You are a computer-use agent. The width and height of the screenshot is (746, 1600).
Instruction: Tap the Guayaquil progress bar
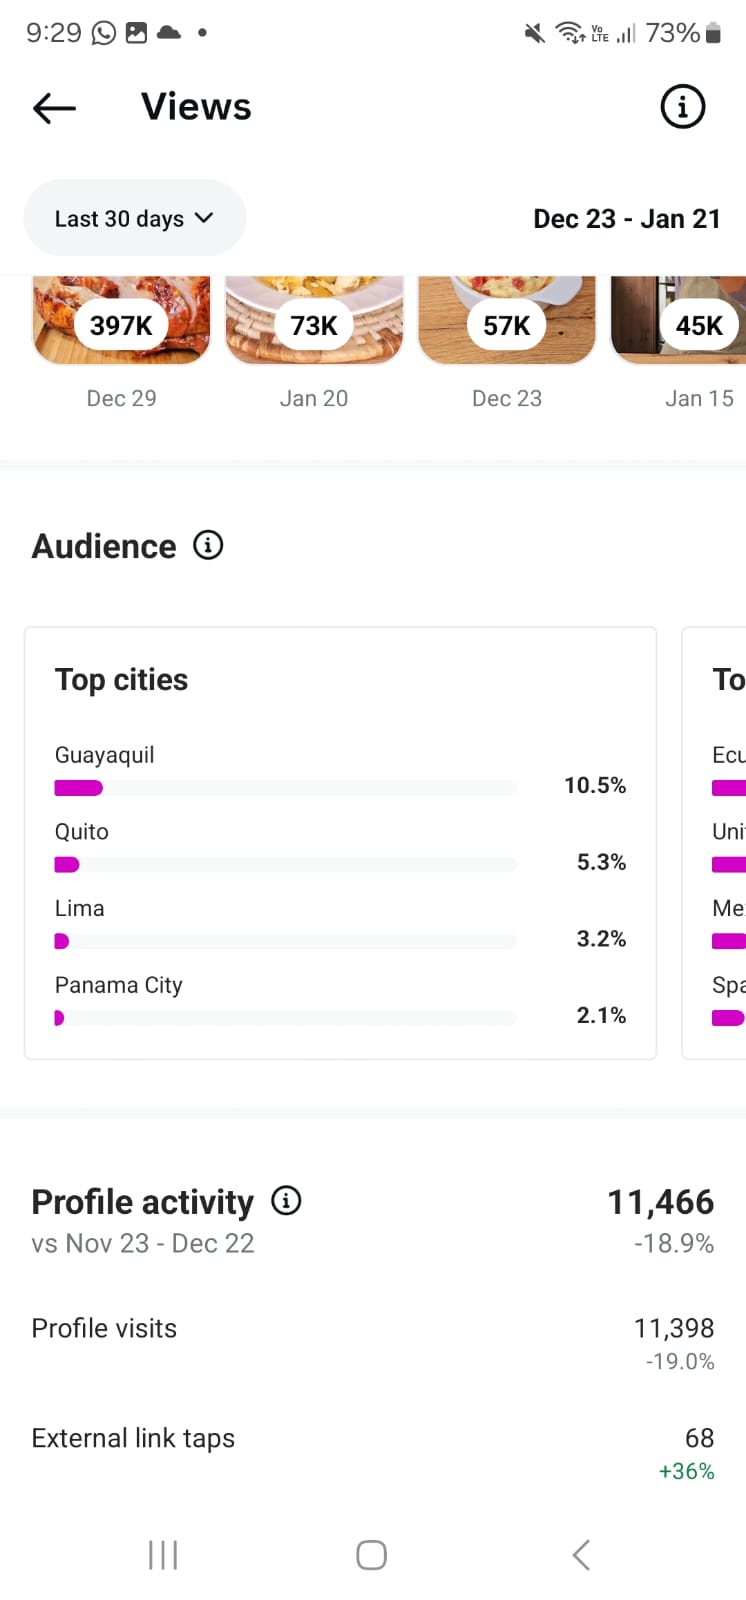285,788
